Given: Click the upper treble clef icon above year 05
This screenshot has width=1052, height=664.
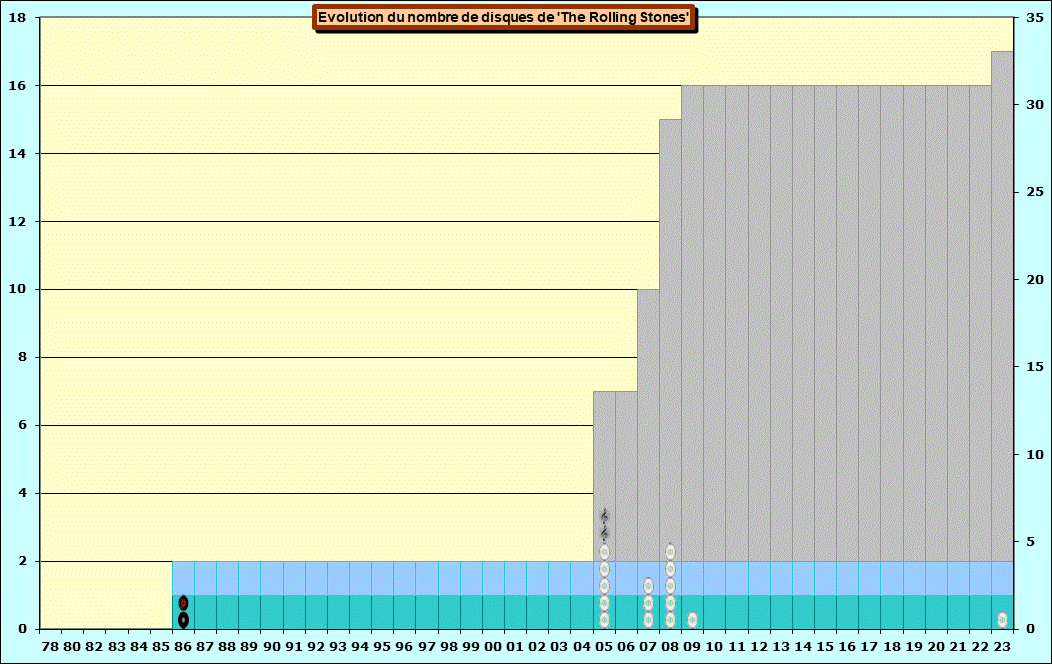Looking at the screenshot, I should point(604,516).
